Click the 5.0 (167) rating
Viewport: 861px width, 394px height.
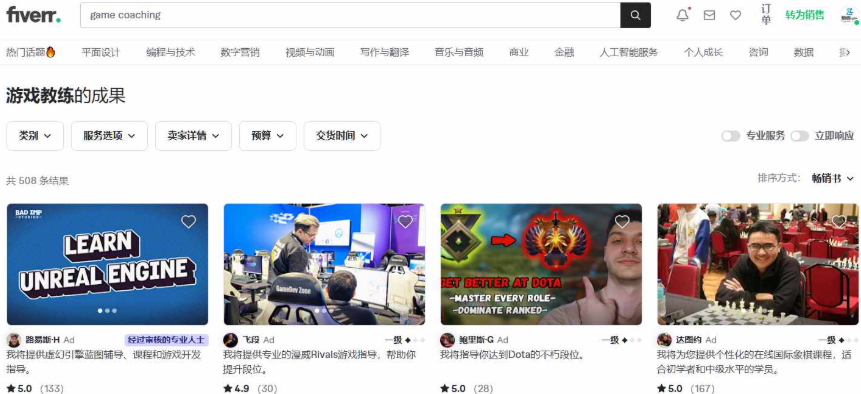686,389
